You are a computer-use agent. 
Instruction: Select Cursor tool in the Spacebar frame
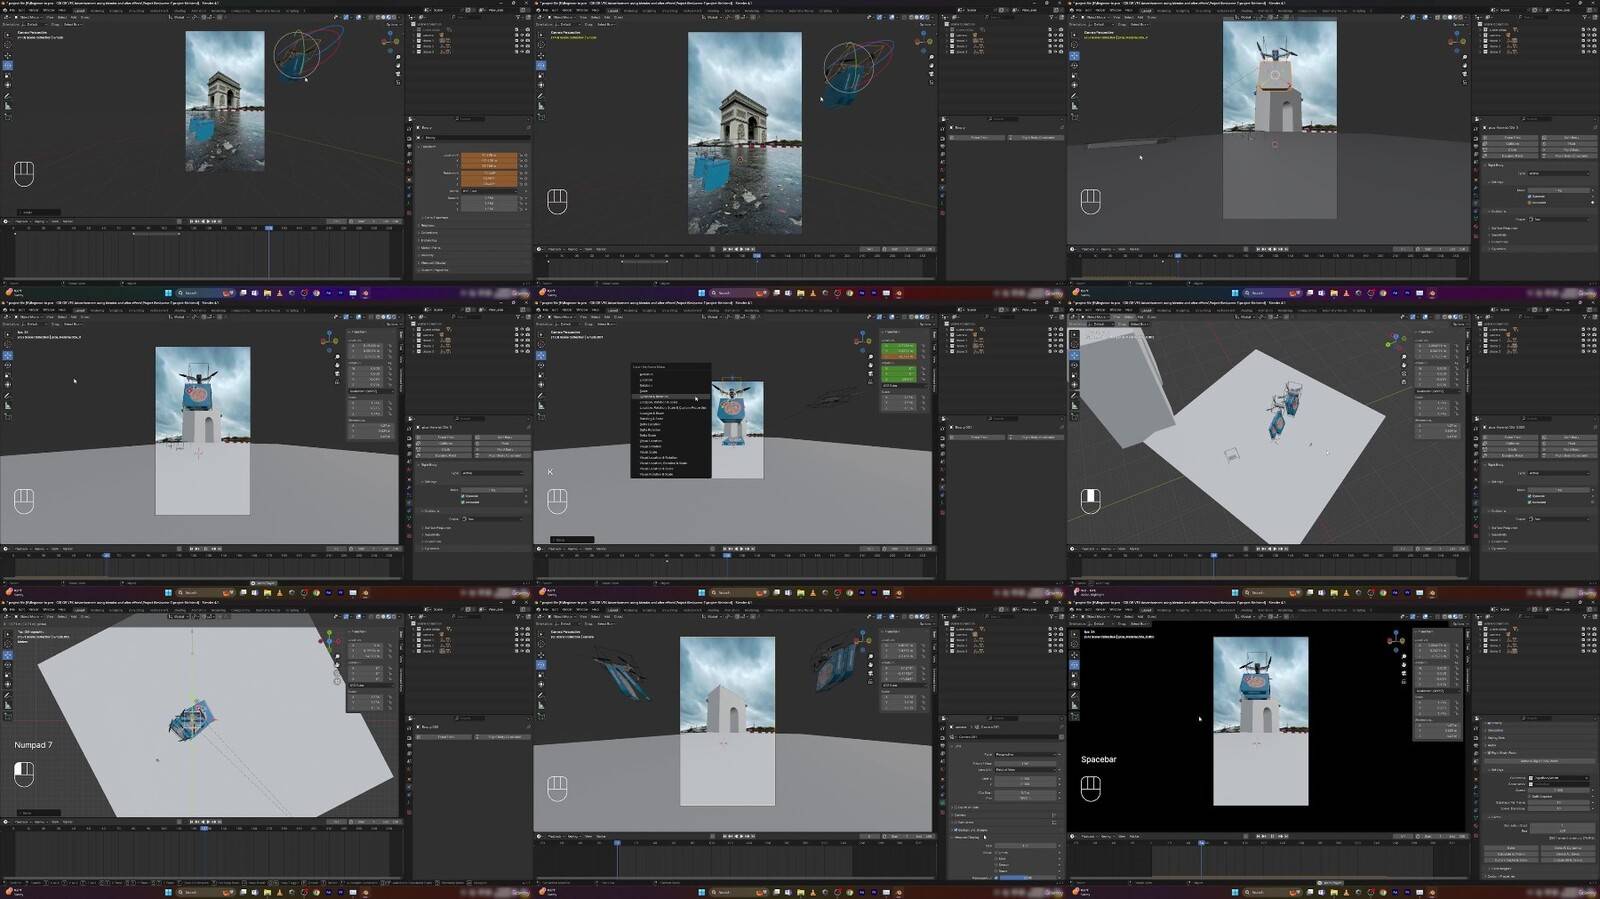click(x=1074, y=644)
